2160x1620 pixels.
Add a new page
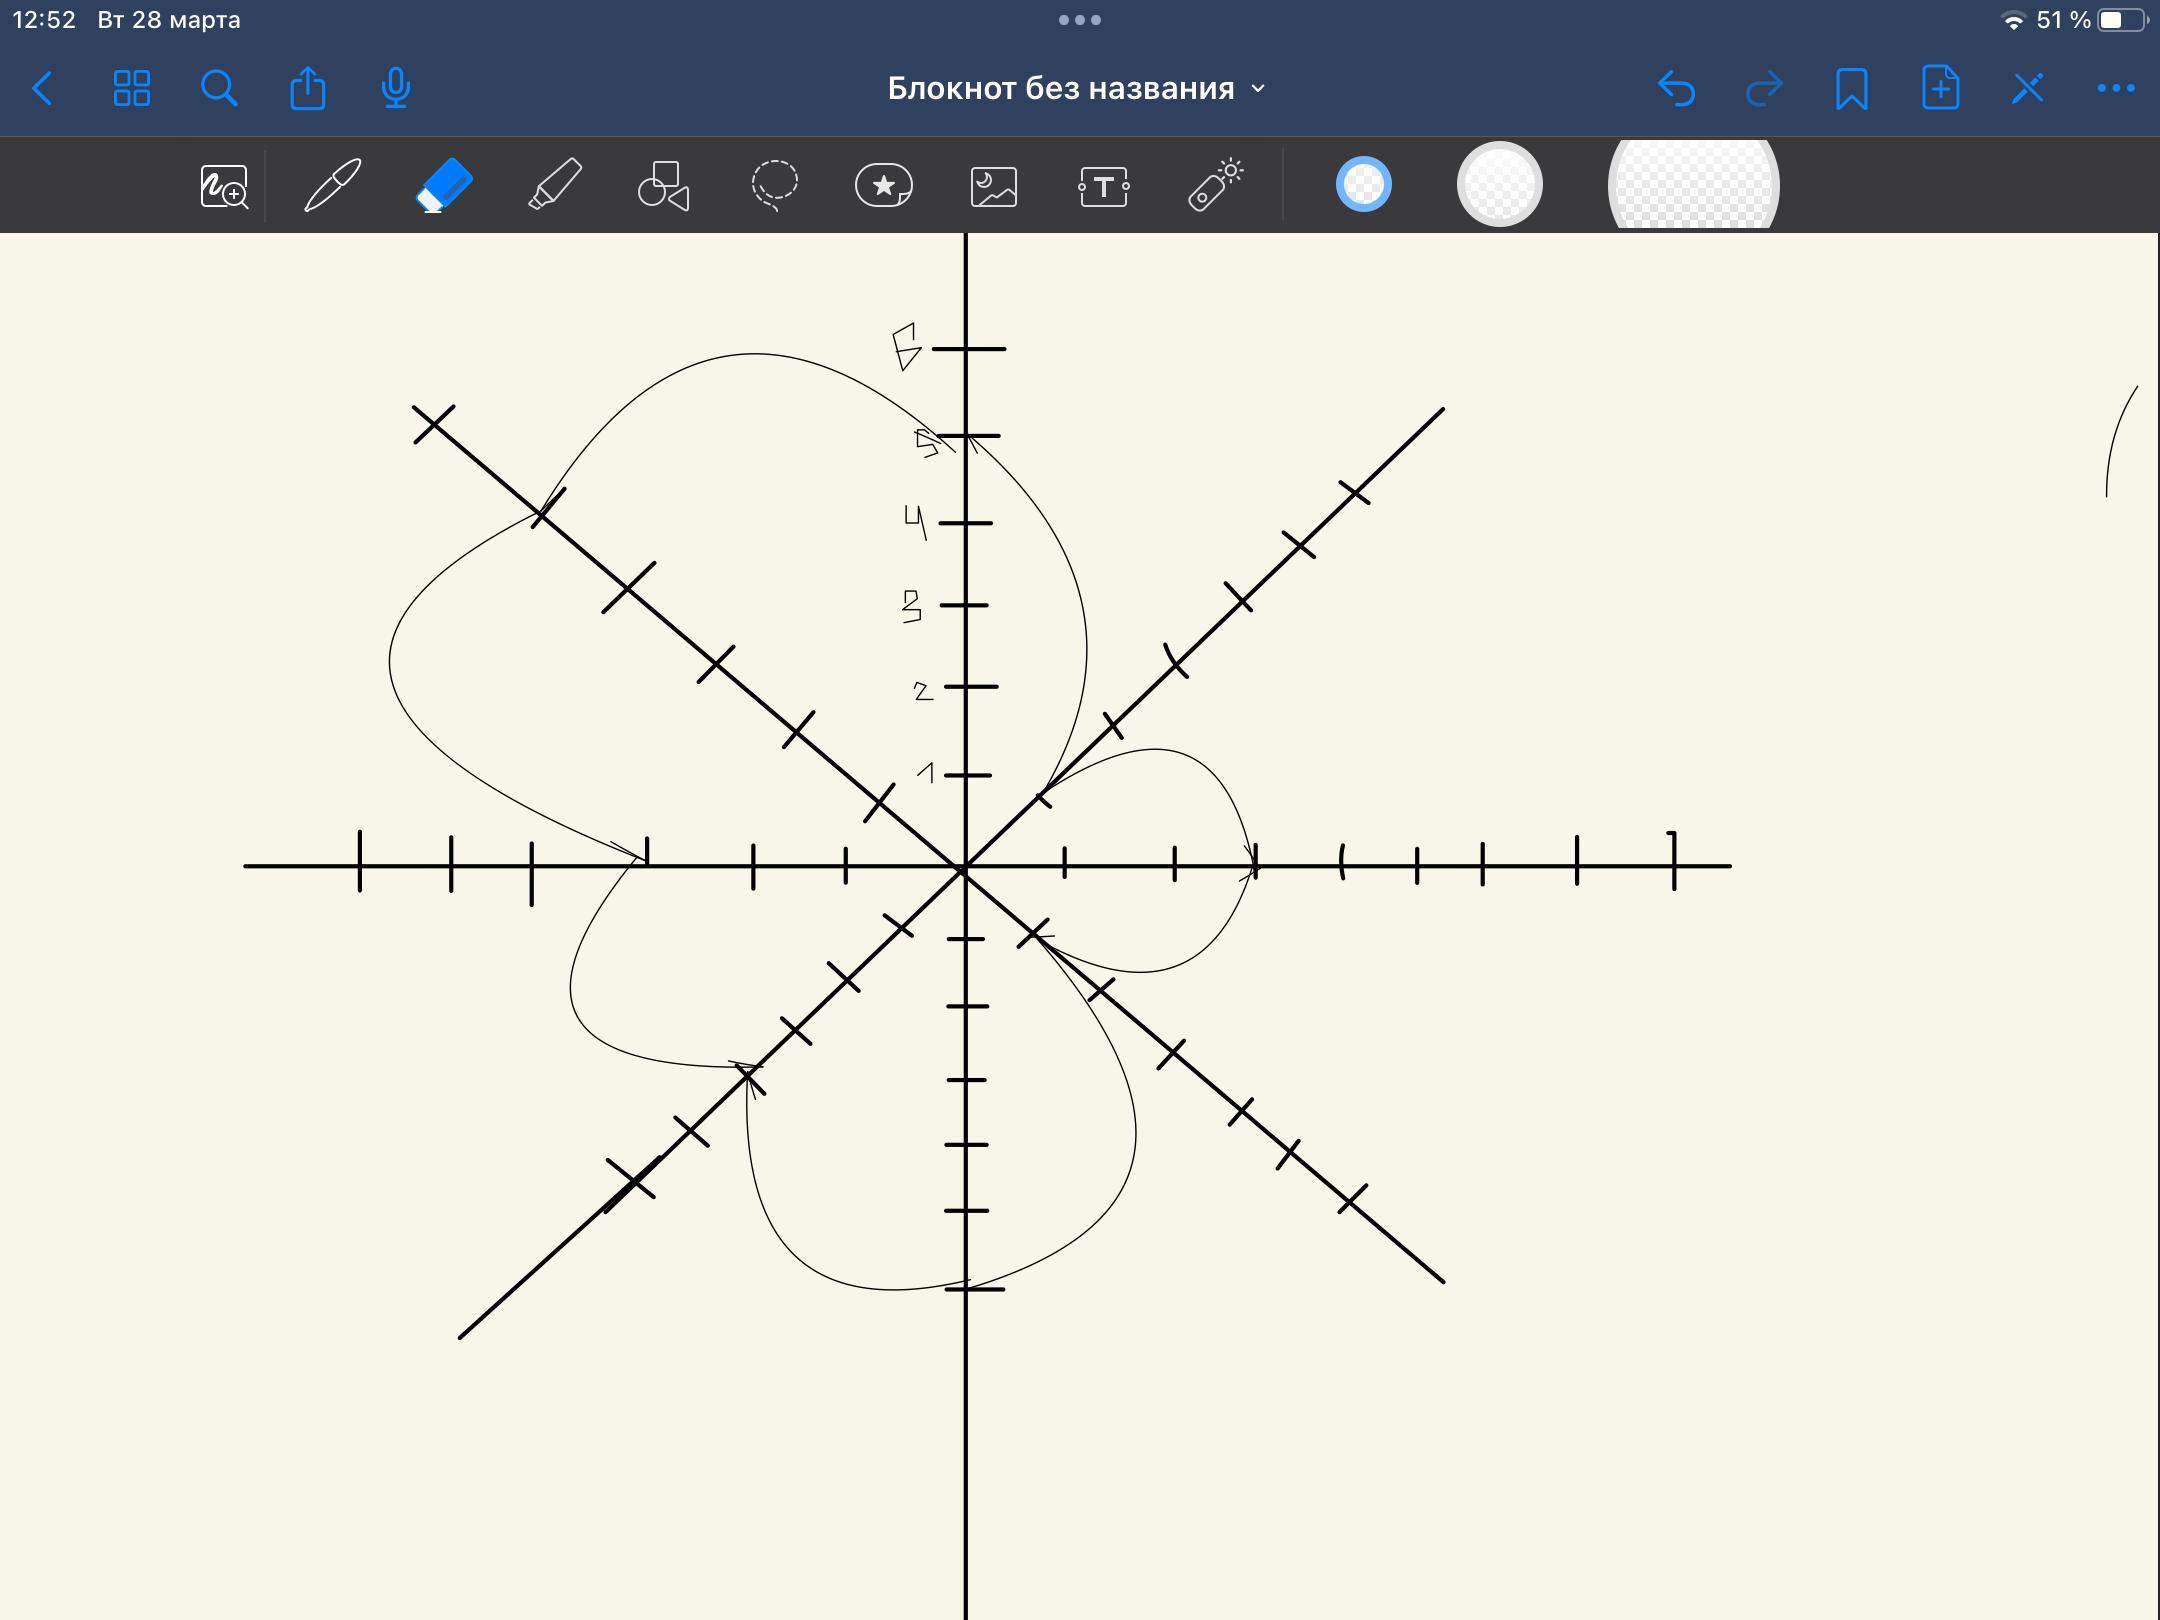(1940, 88)
